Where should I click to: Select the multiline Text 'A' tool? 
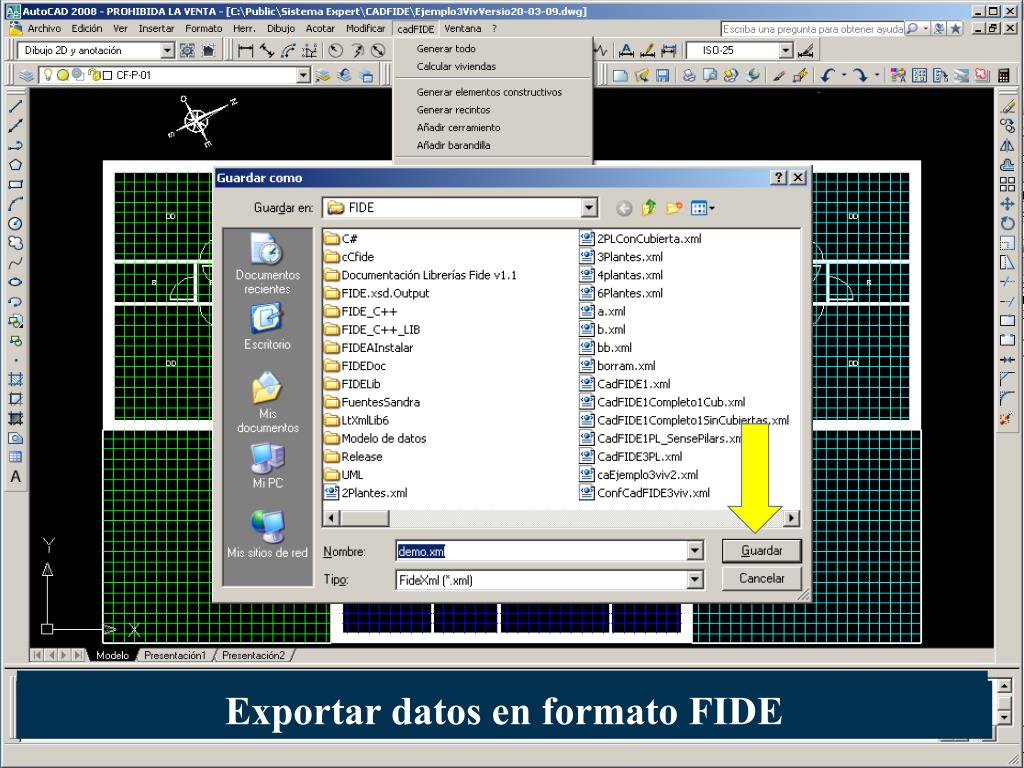[x=15, y=477]
